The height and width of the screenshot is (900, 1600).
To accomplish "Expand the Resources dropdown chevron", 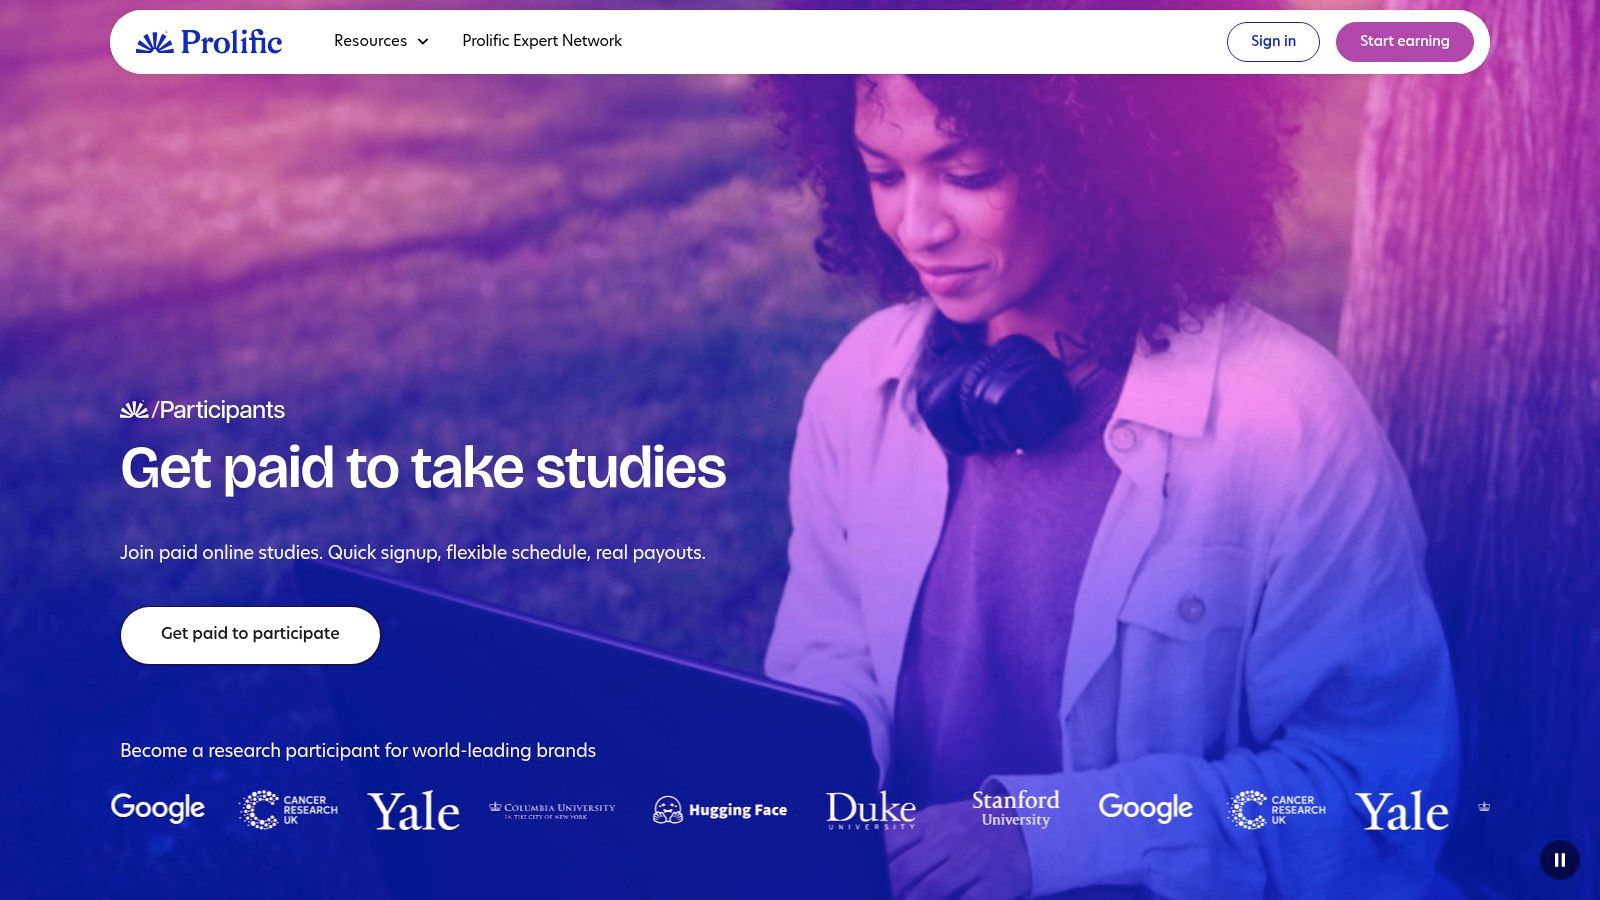I will [423, 42].
